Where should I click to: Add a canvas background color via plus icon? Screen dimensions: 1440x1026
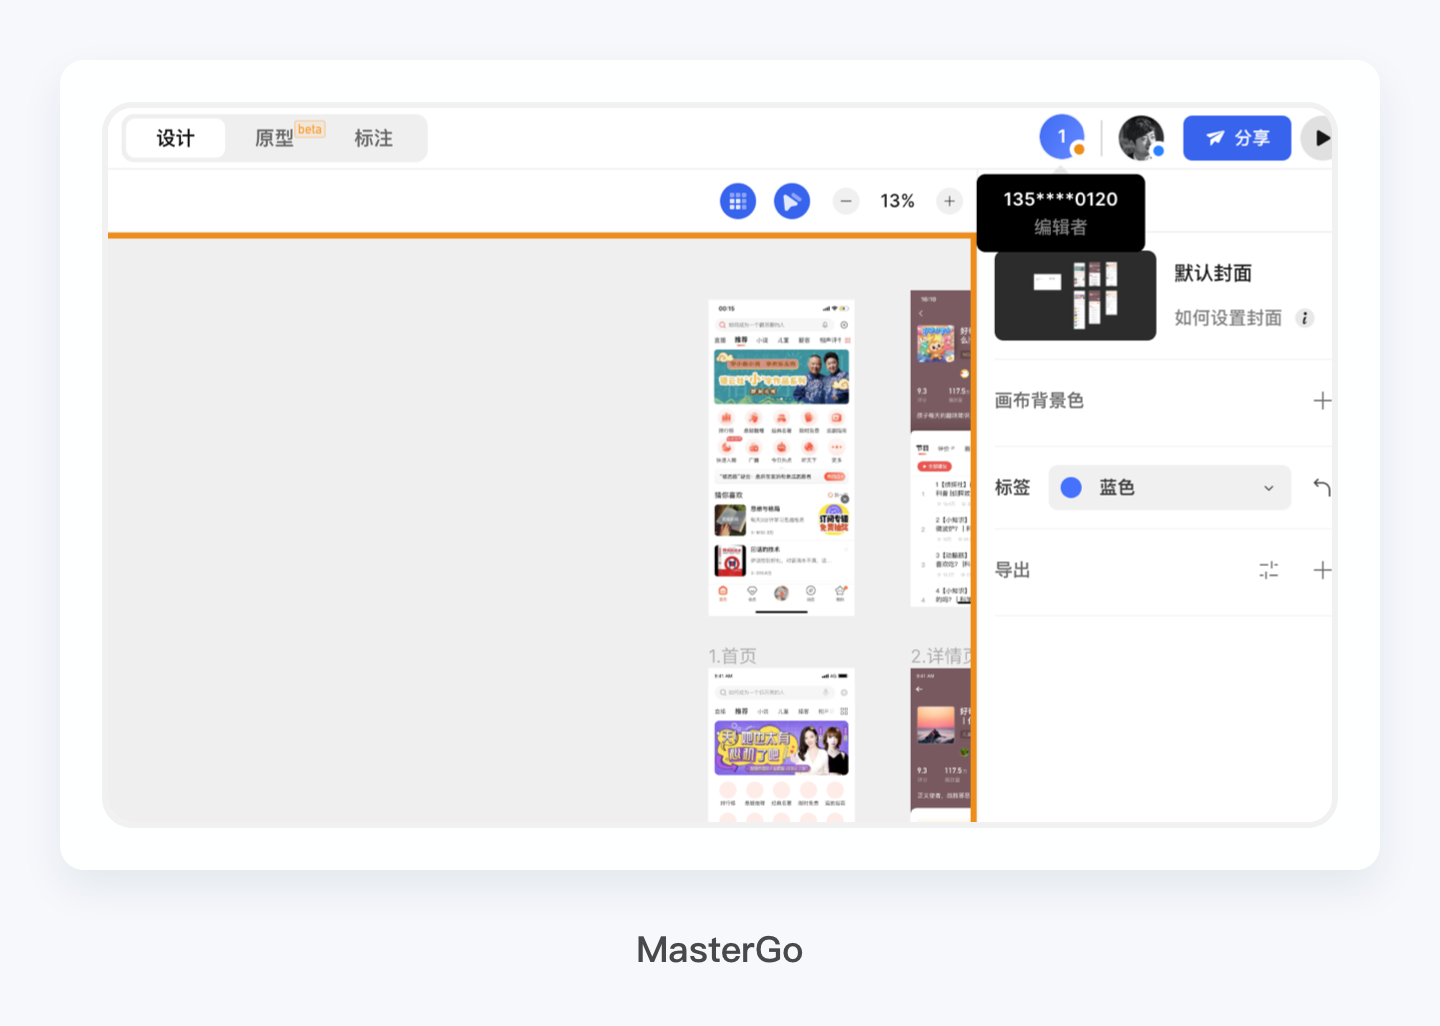click(1322, 400)
